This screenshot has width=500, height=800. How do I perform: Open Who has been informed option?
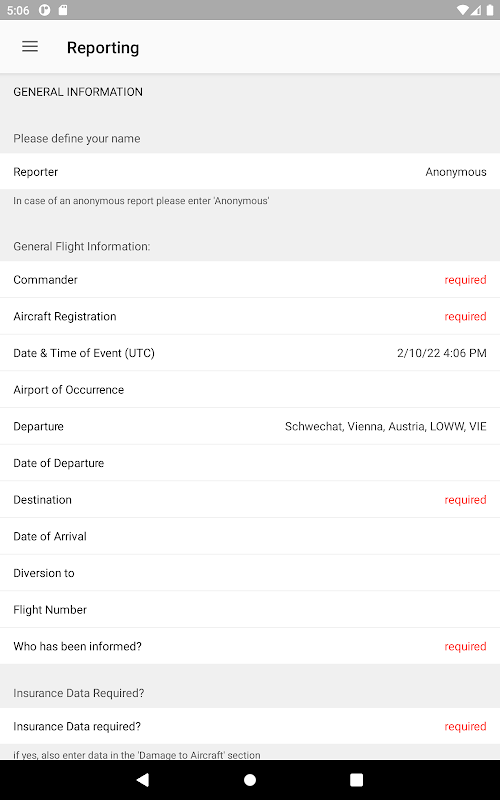coord(250,646)
